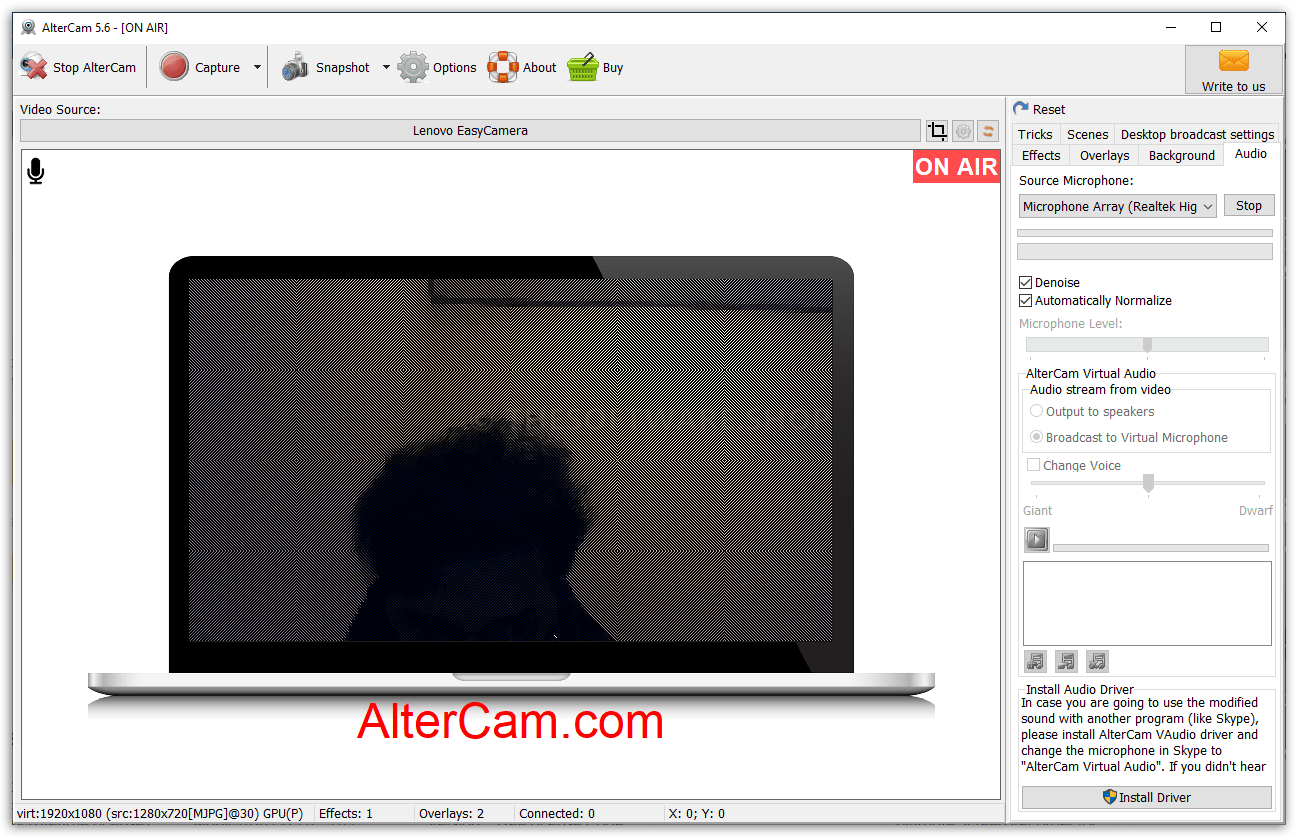Click inside the empty audio file list
Viewport: 1298px width, 837px height.
[x=1147, y=603]
